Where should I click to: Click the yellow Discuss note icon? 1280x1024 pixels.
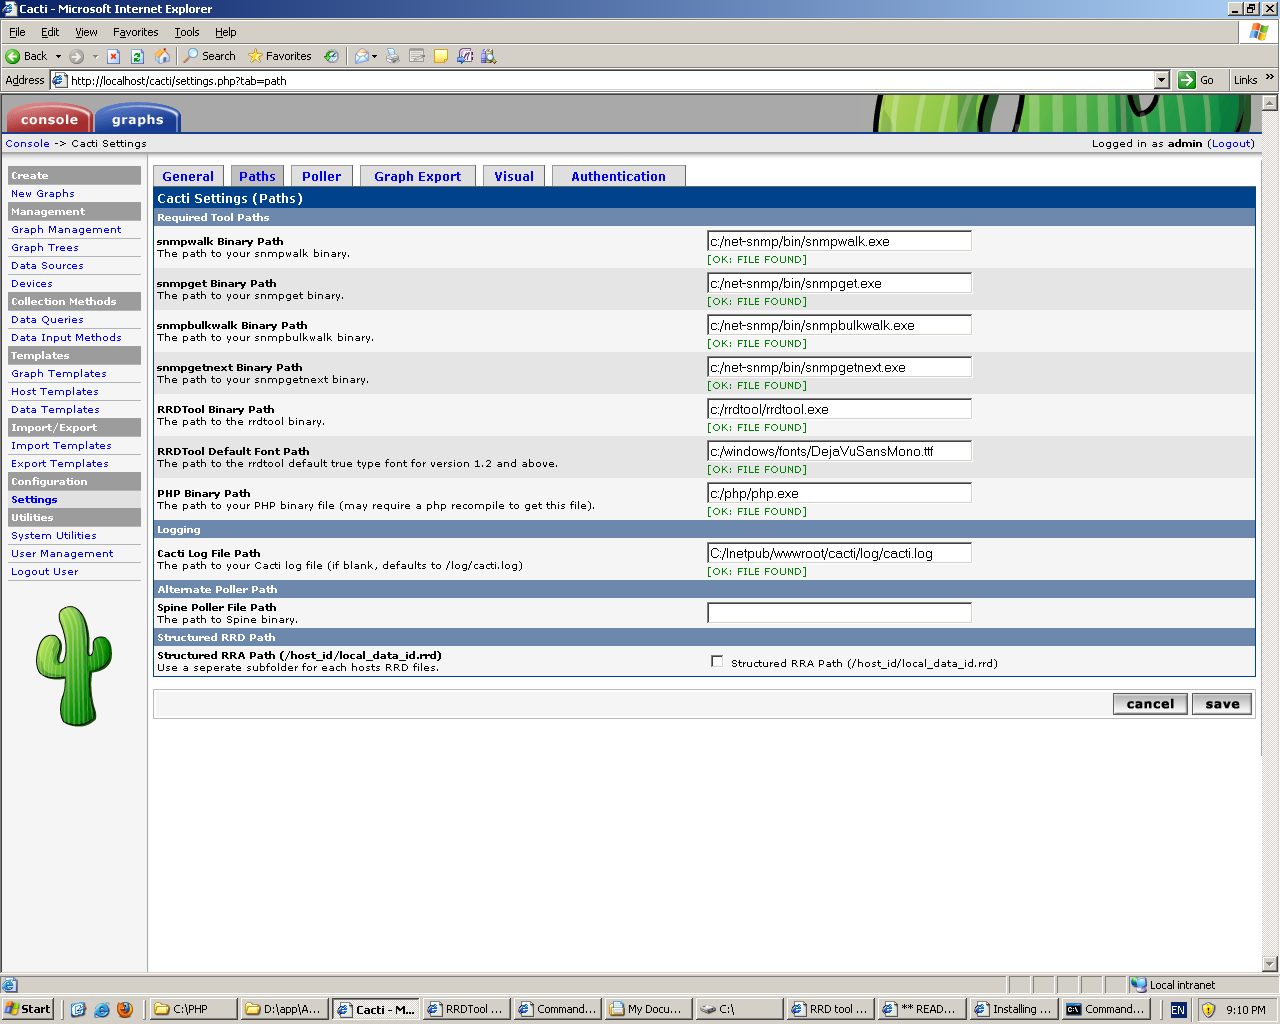click(440, 56)
